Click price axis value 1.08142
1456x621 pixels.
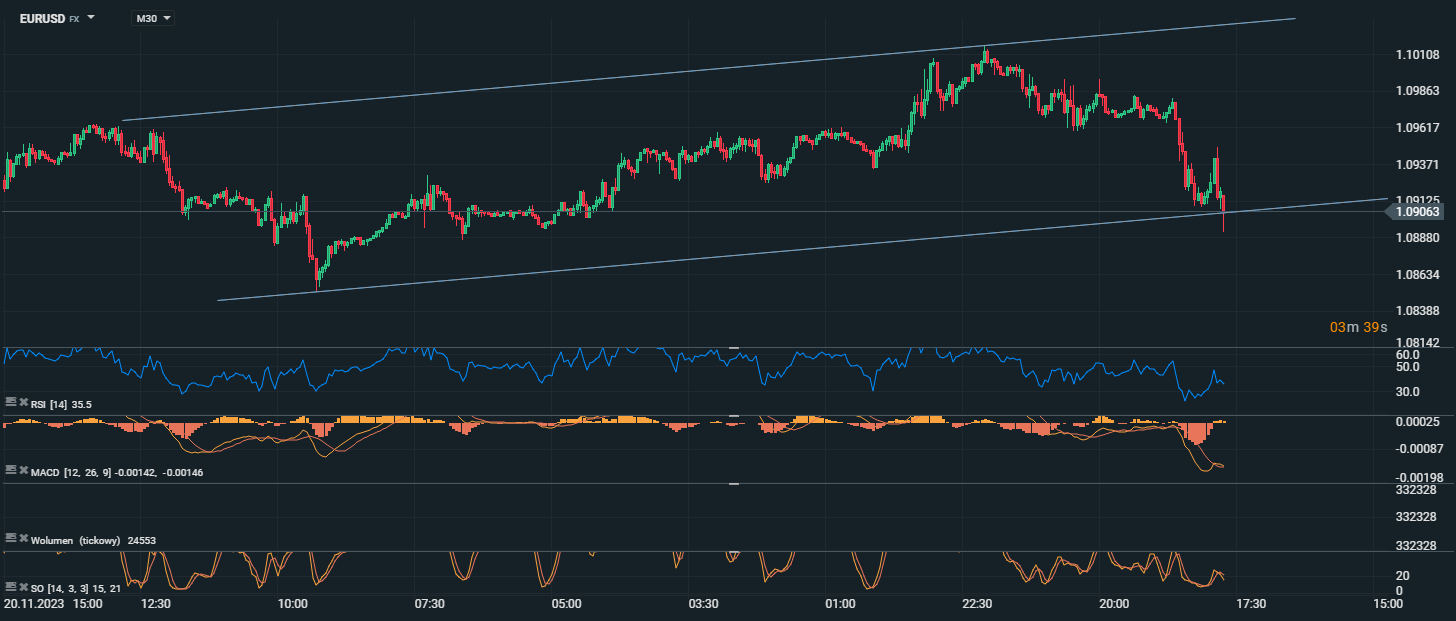[x=1417, y=343]
